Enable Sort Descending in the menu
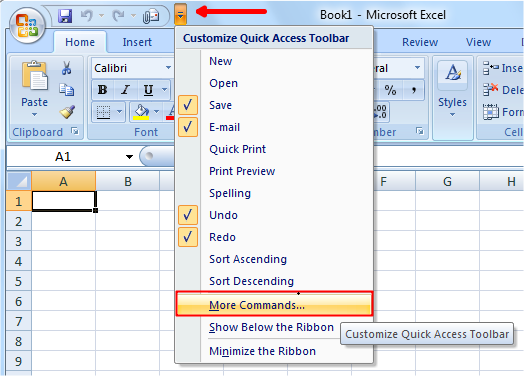The image size is (524, 376). pyautogui.click(x=274, y=281)
